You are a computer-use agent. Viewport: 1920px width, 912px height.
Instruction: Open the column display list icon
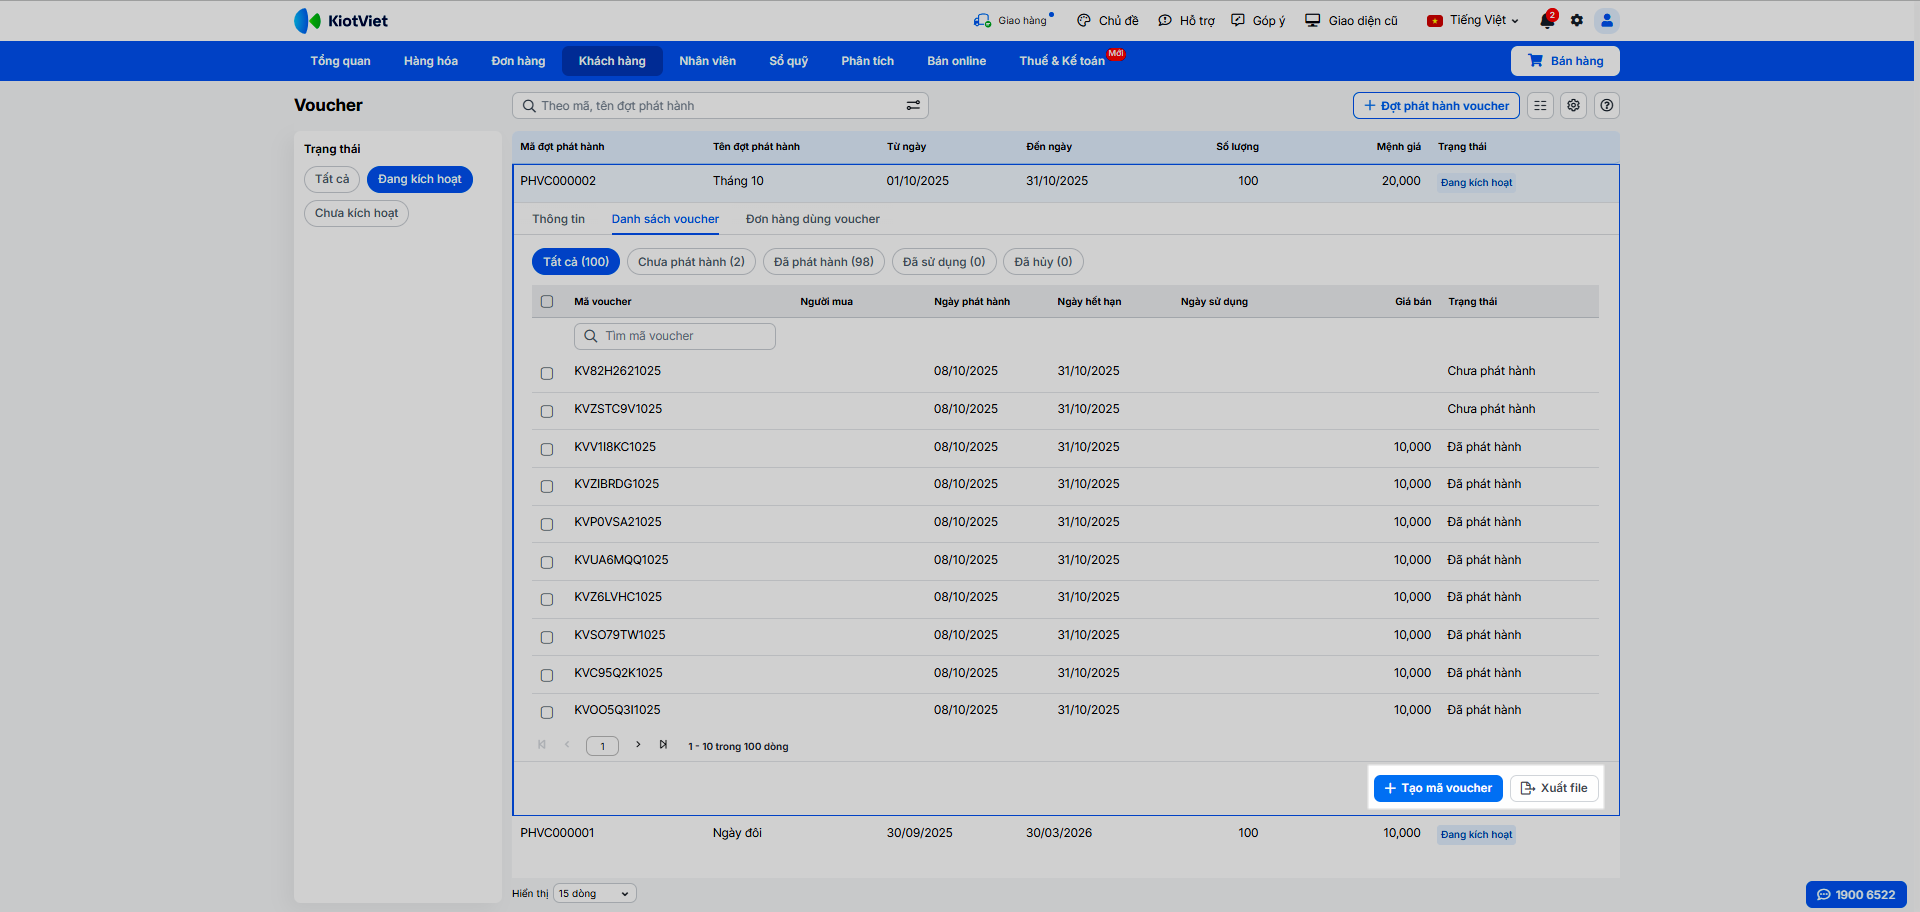(1540, 106)
